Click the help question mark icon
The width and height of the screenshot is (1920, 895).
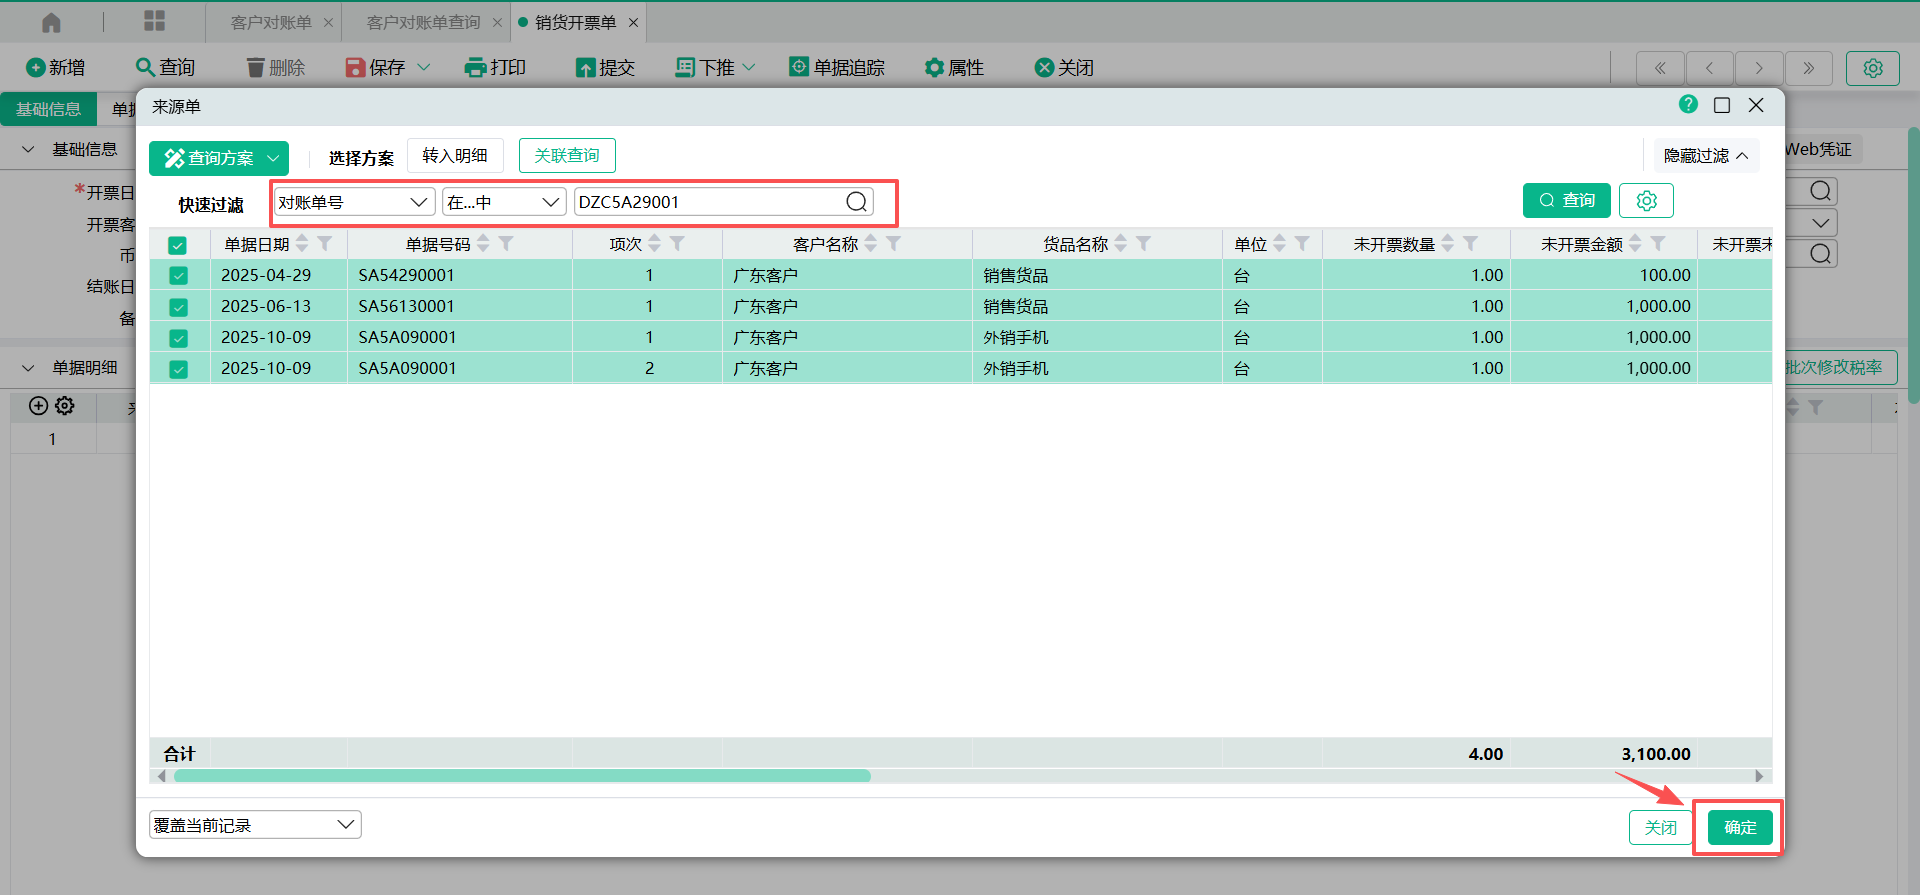click(1688, 105)
